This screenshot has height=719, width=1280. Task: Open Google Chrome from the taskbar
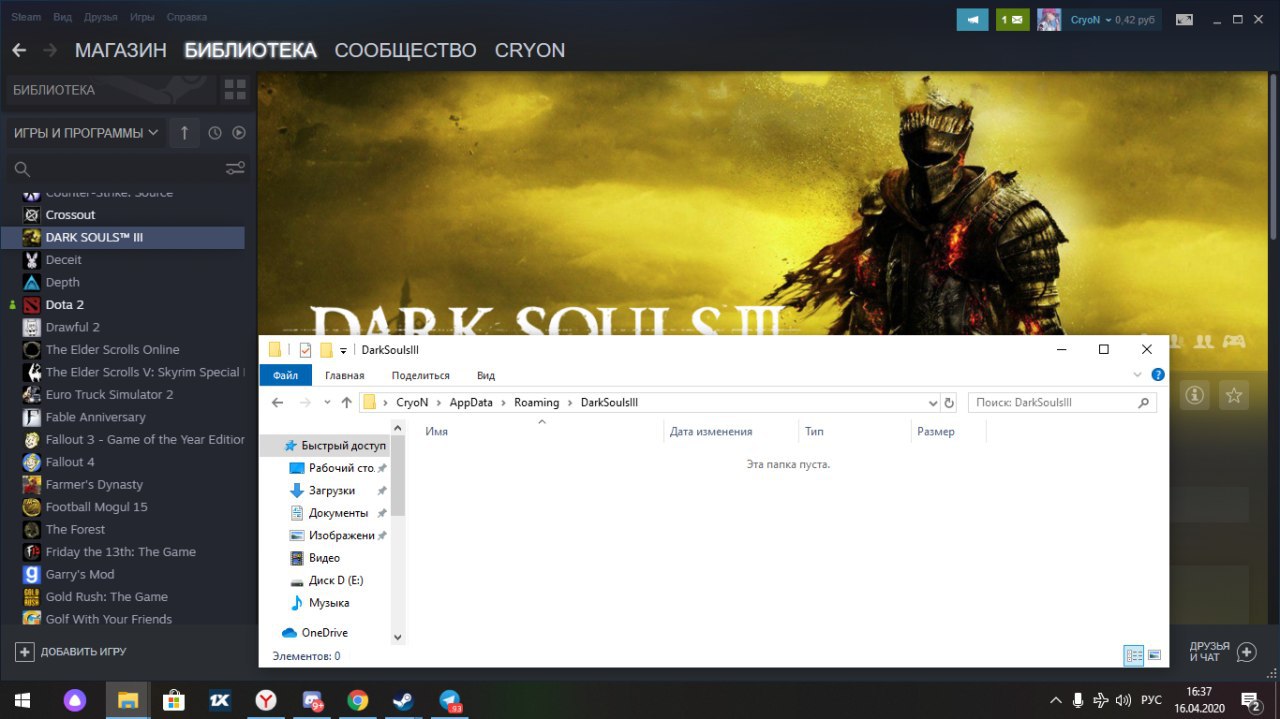pyautogui.click(x=358, y=700)
